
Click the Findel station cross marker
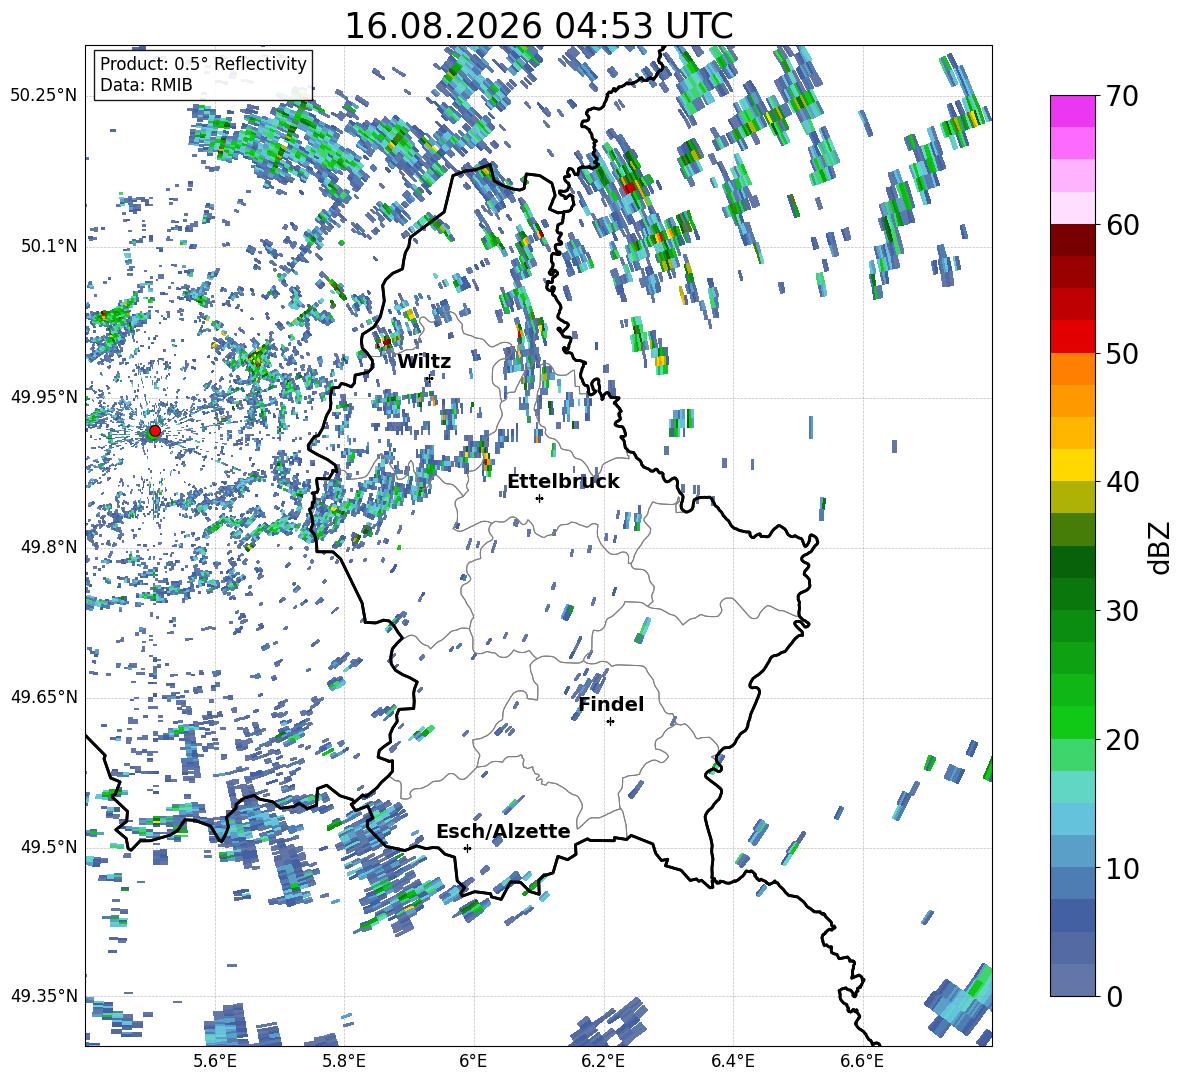pyautogui.click(x=610, y=722)
